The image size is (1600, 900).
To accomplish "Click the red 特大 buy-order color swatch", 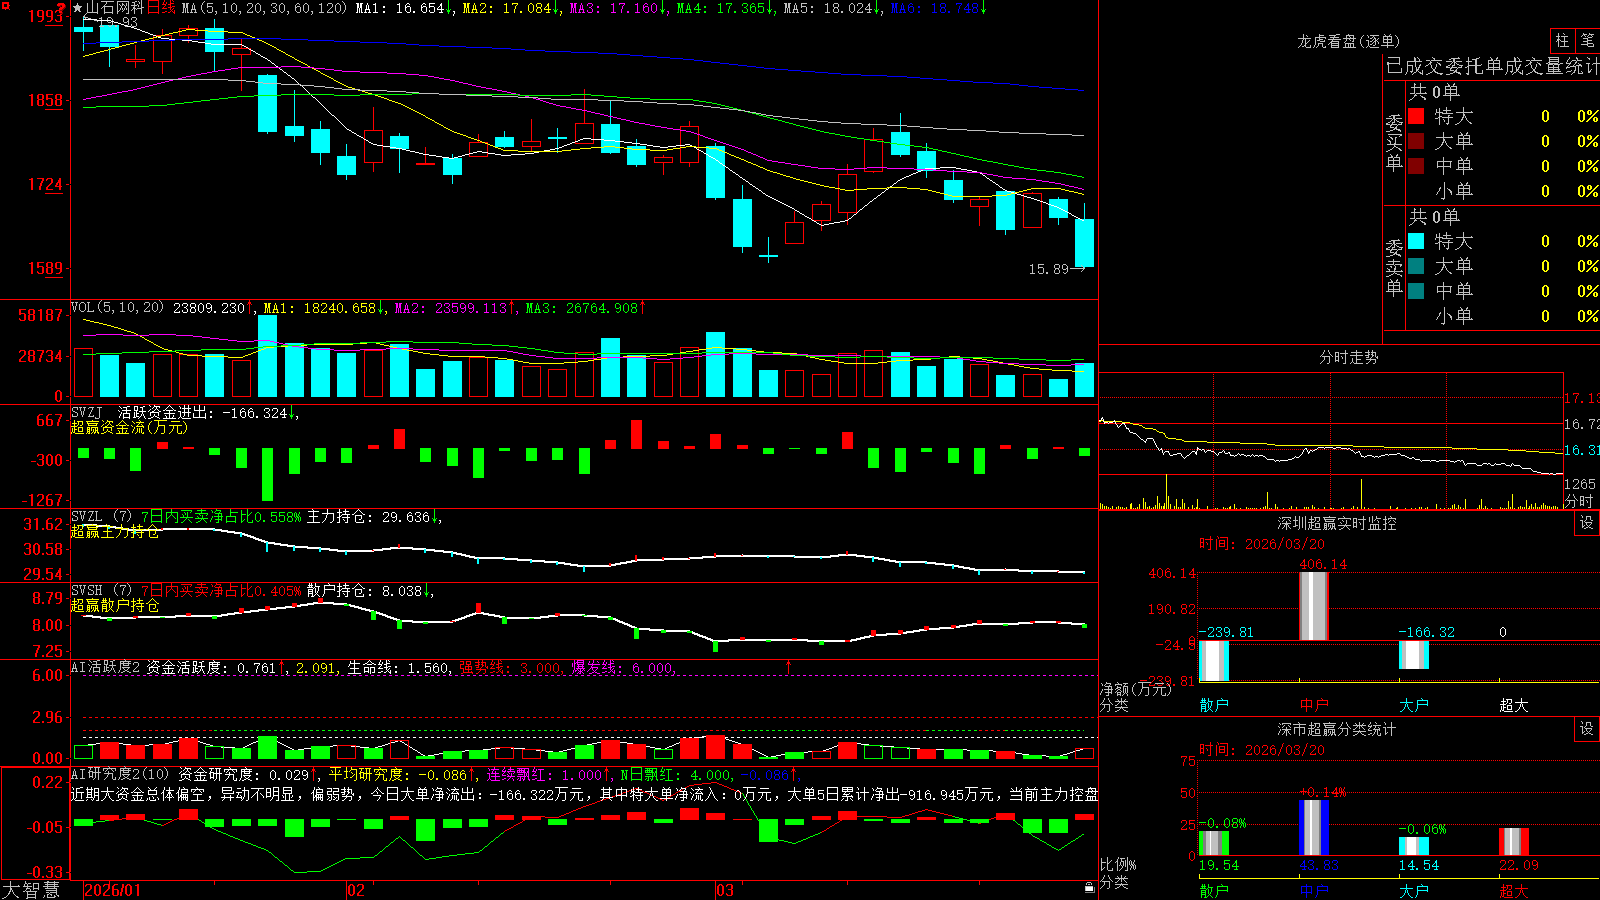I will (1416, 116).
